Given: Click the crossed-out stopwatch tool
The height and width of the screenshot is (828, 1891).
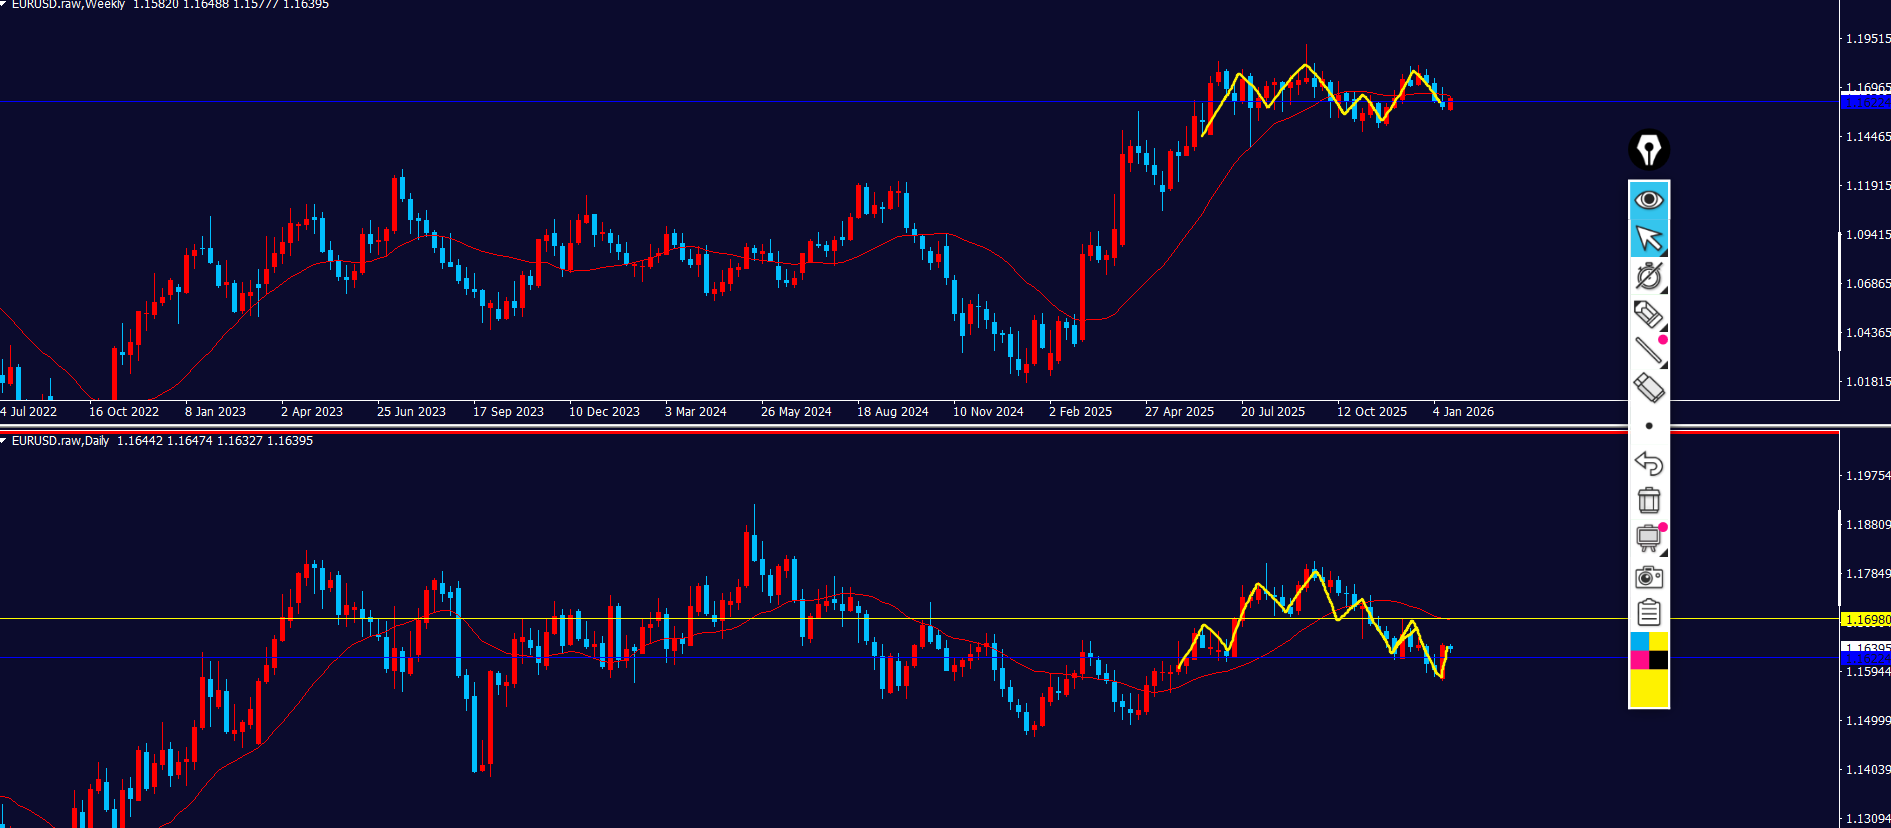Looking at the screenshot, I should (x=1648, y=276).
